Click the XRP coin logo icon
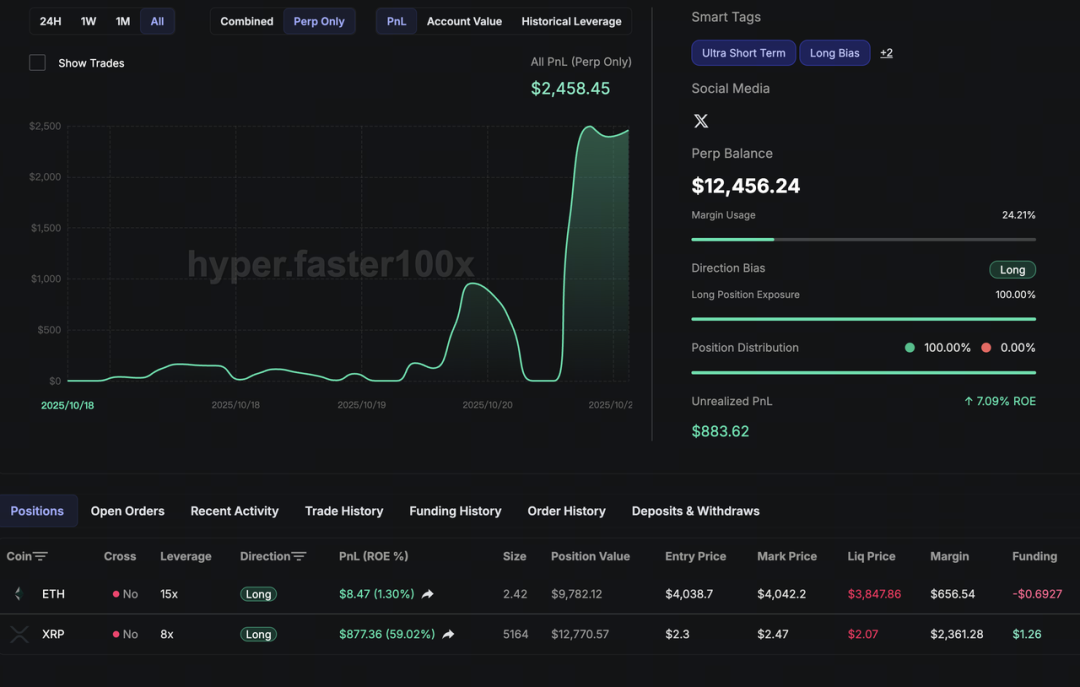Image resolution: width=1080 pixels, height=687 pixels. click(19, 634)
